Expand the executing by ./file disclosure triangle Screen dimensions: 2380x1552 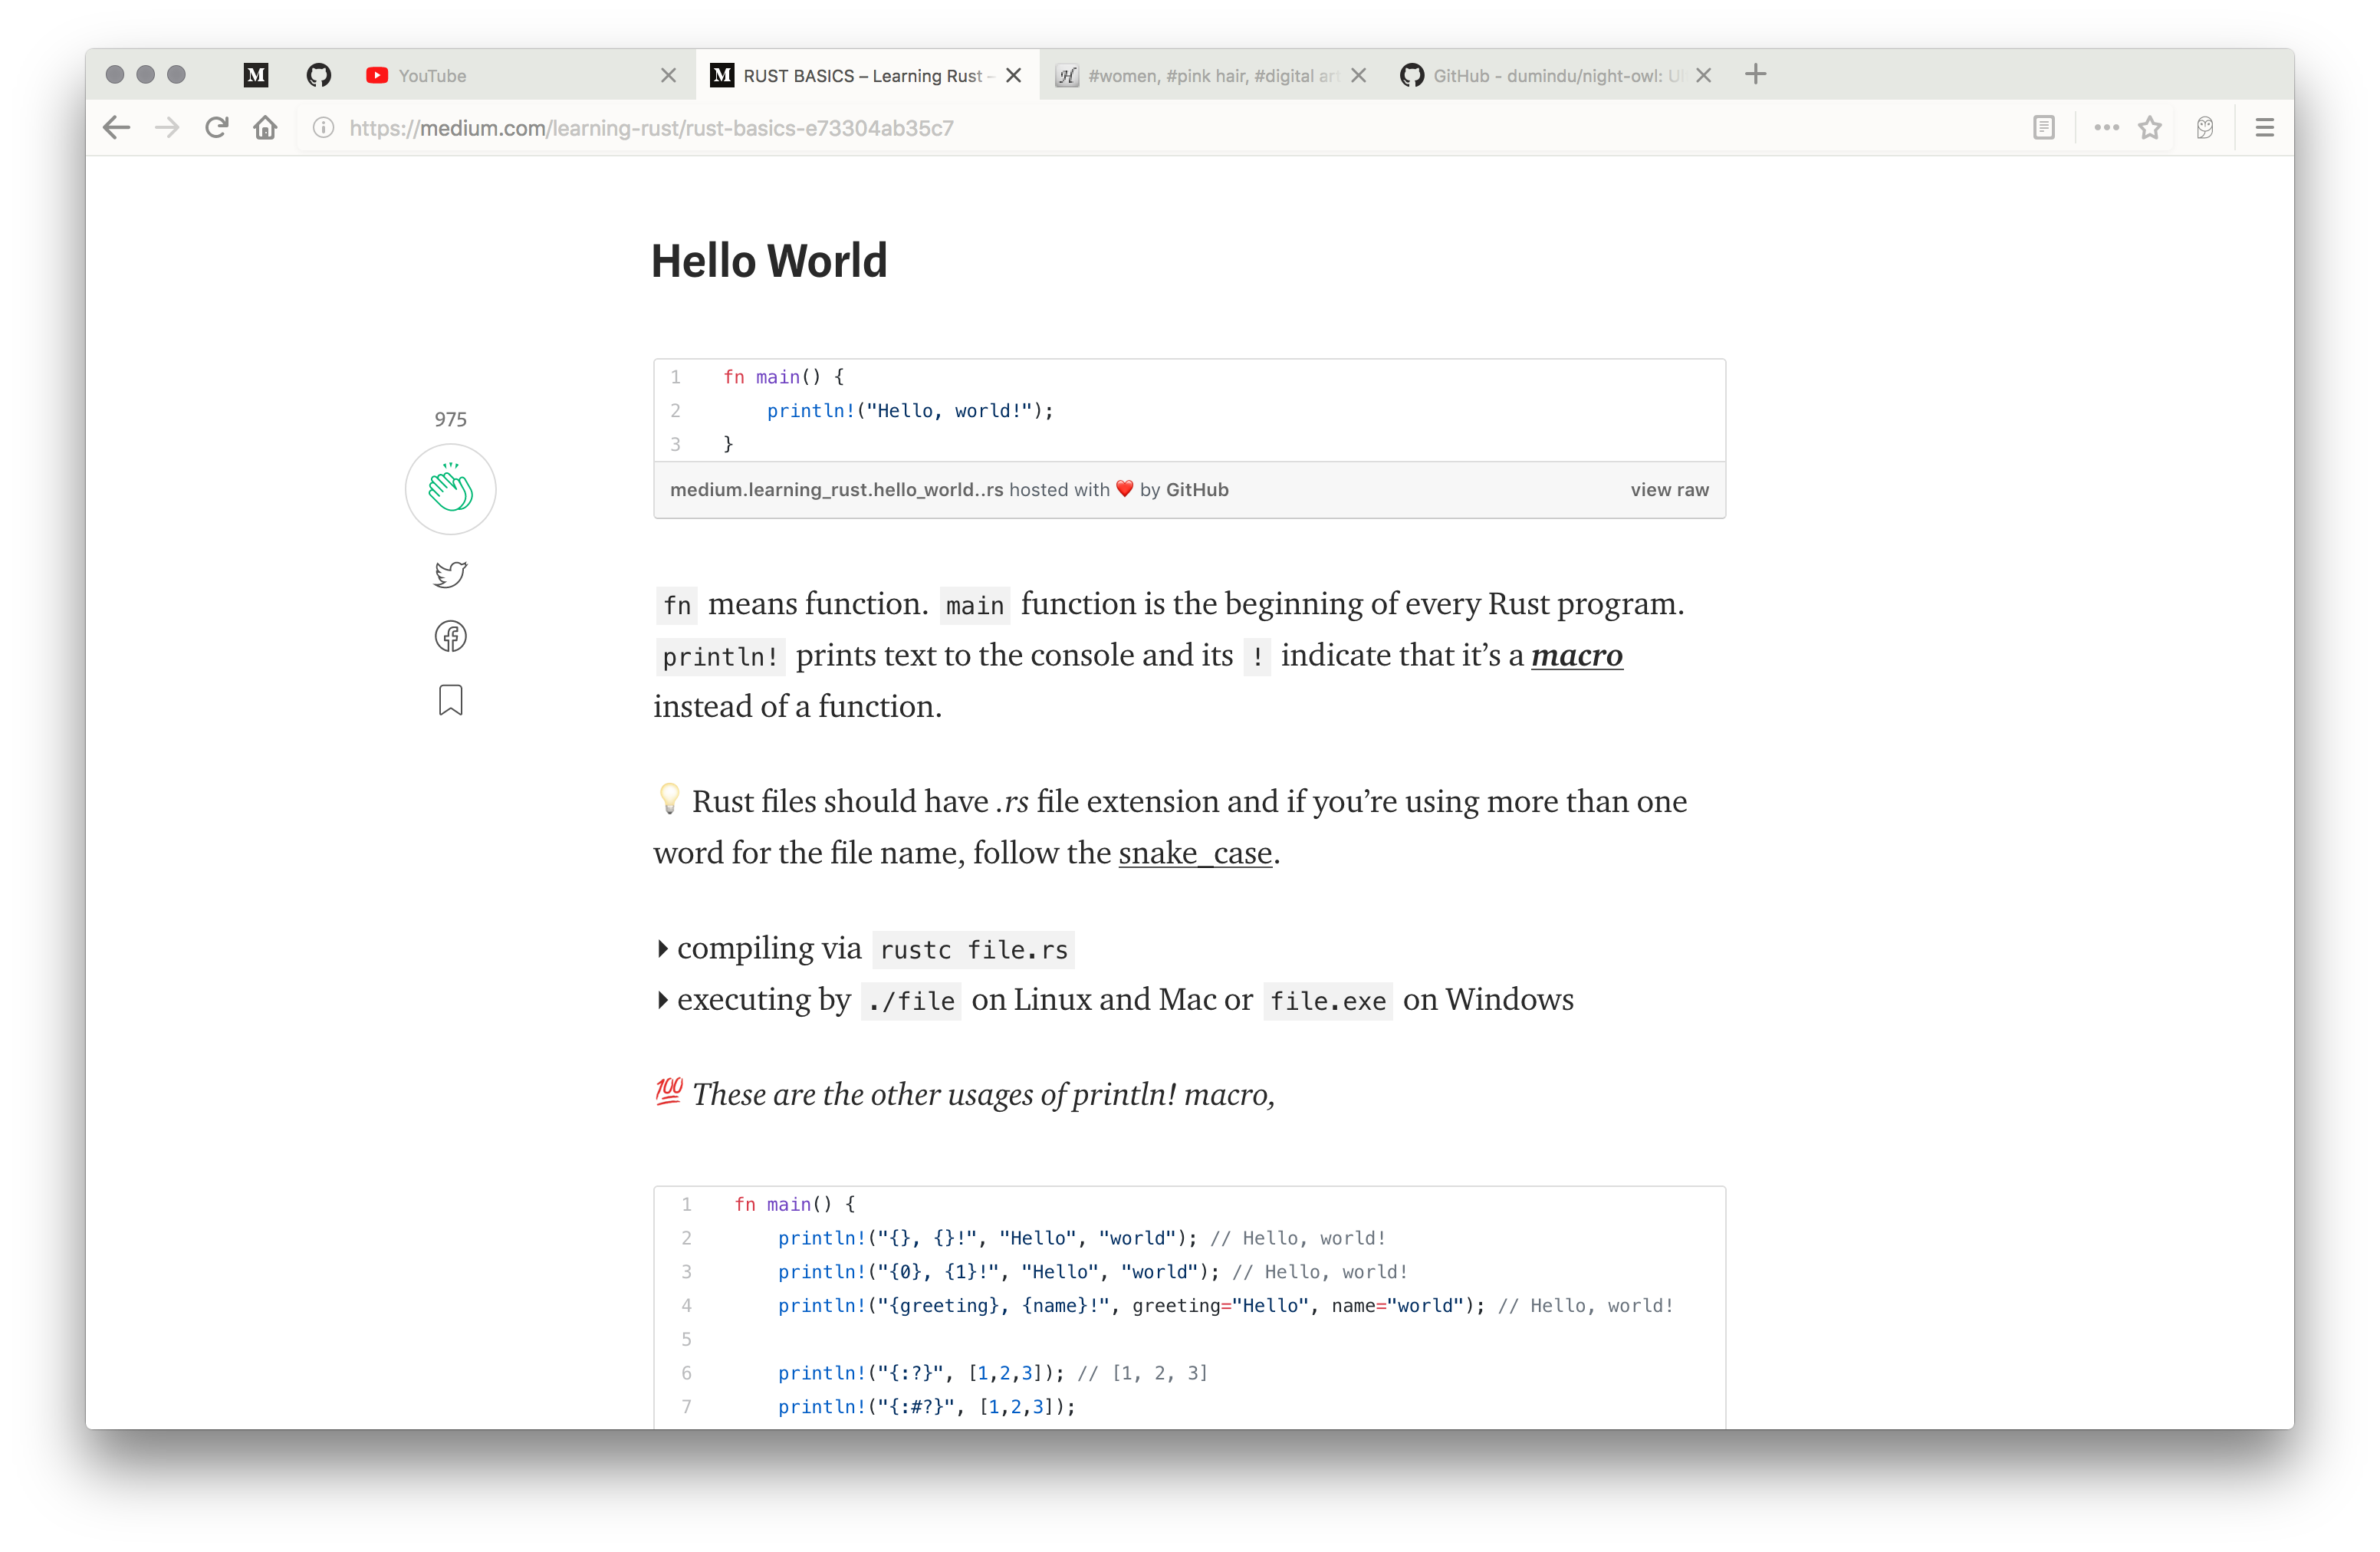[x=662, y=1001]
